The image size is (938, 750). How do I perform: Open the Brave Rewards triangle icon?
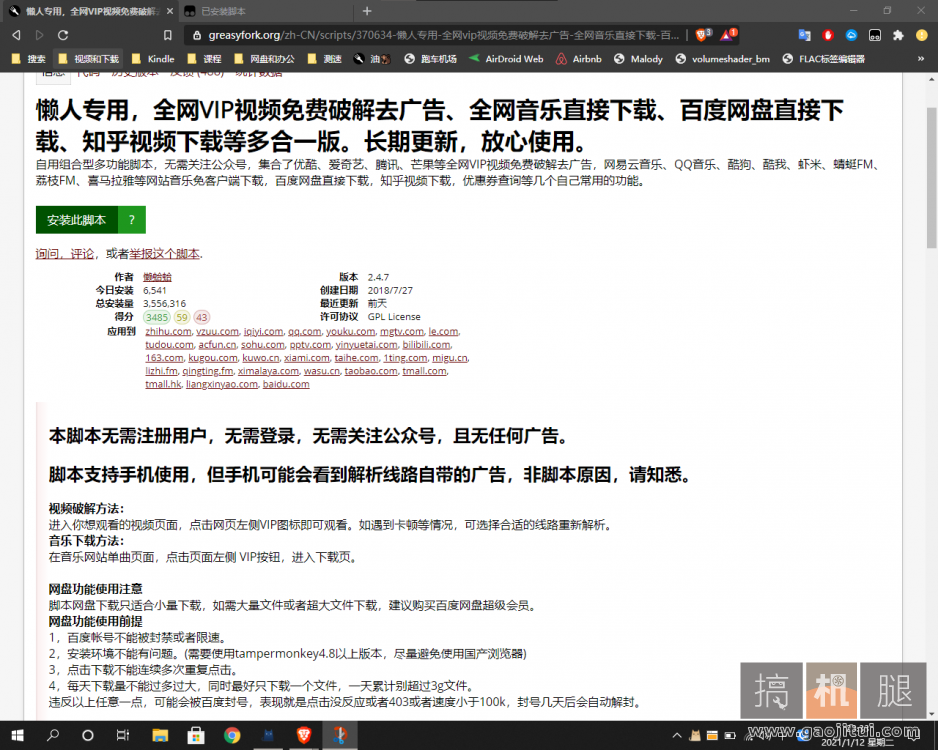728,35
